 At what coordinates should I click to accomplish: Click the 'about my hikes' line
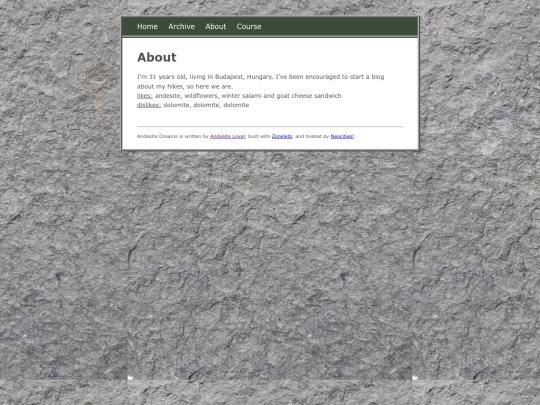[x=185, y=86]
